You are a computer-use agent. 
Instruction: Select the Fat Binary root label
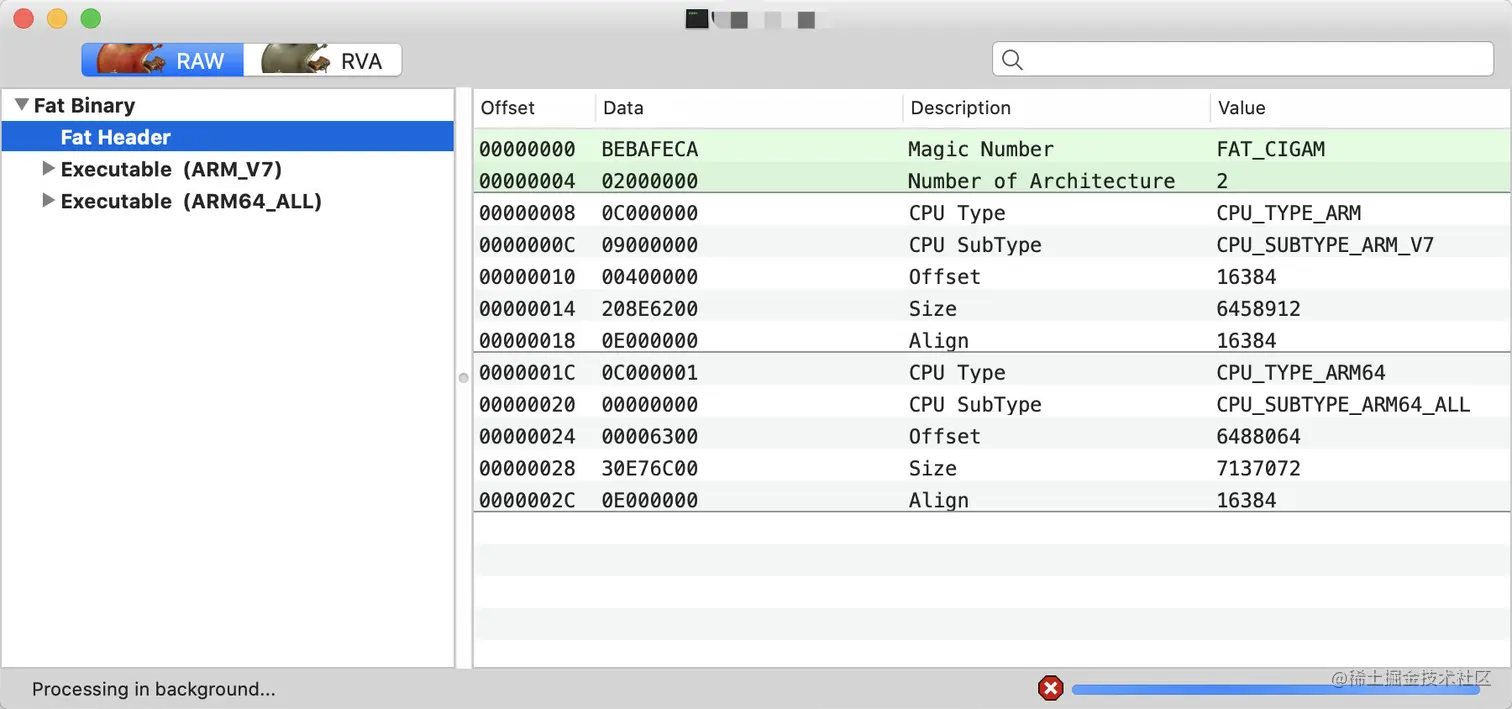click(x=84, y=105)
